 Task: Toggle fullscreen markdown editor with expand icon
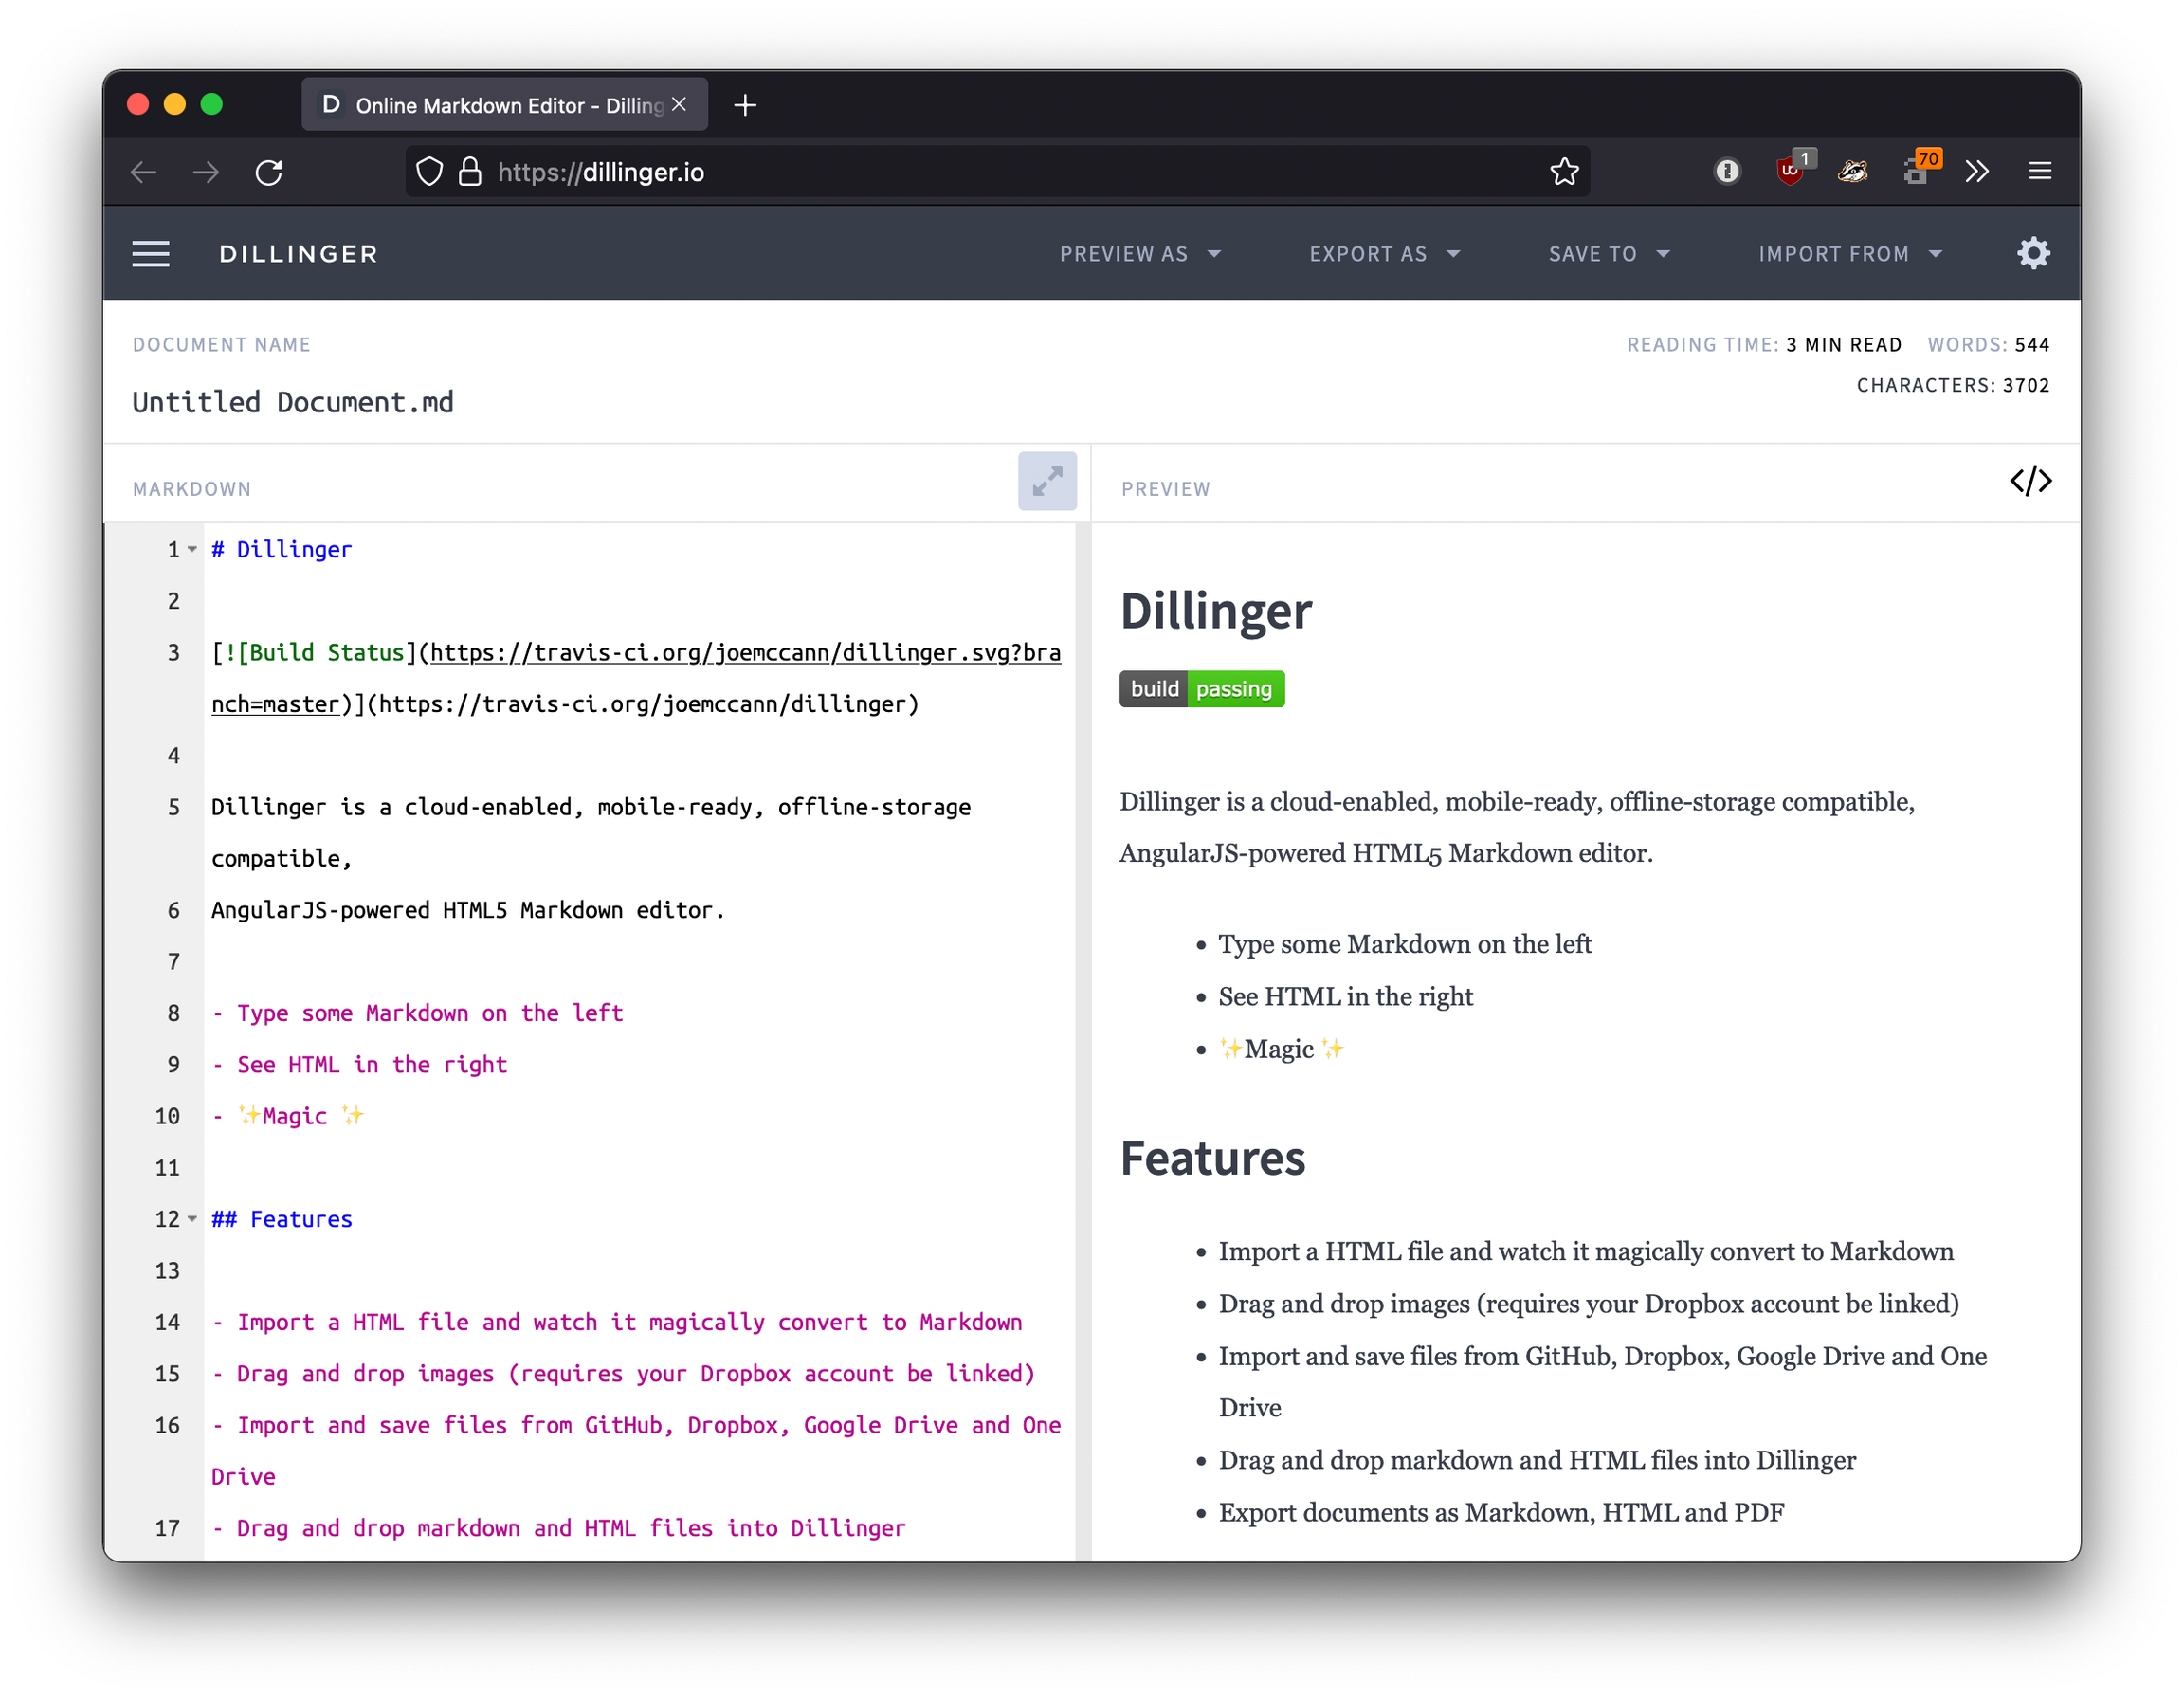point(1047,482)
